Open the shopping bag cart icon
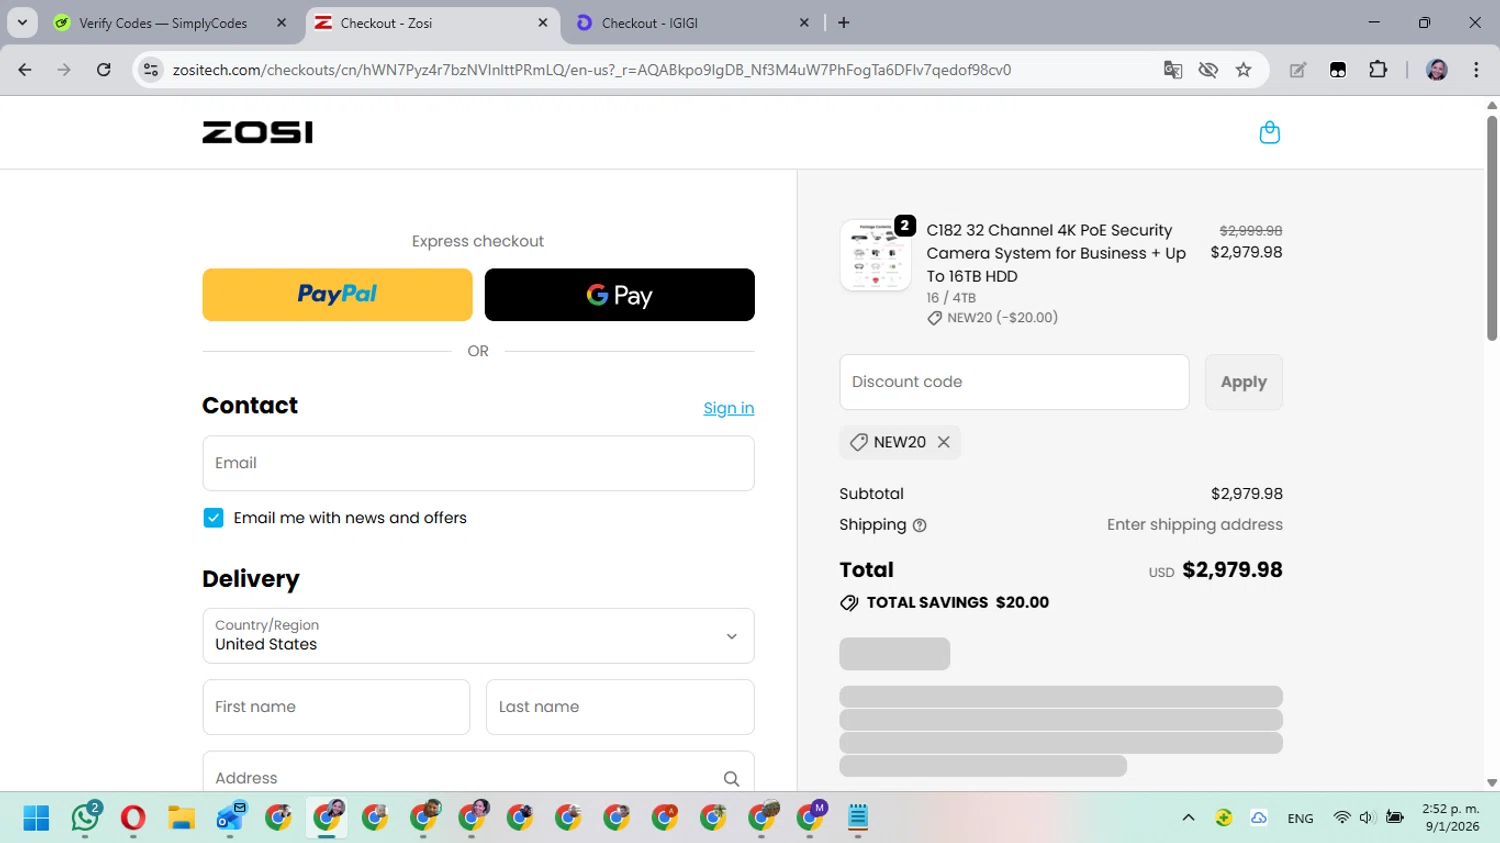Screen dimensions: 1500x843 1269,132
